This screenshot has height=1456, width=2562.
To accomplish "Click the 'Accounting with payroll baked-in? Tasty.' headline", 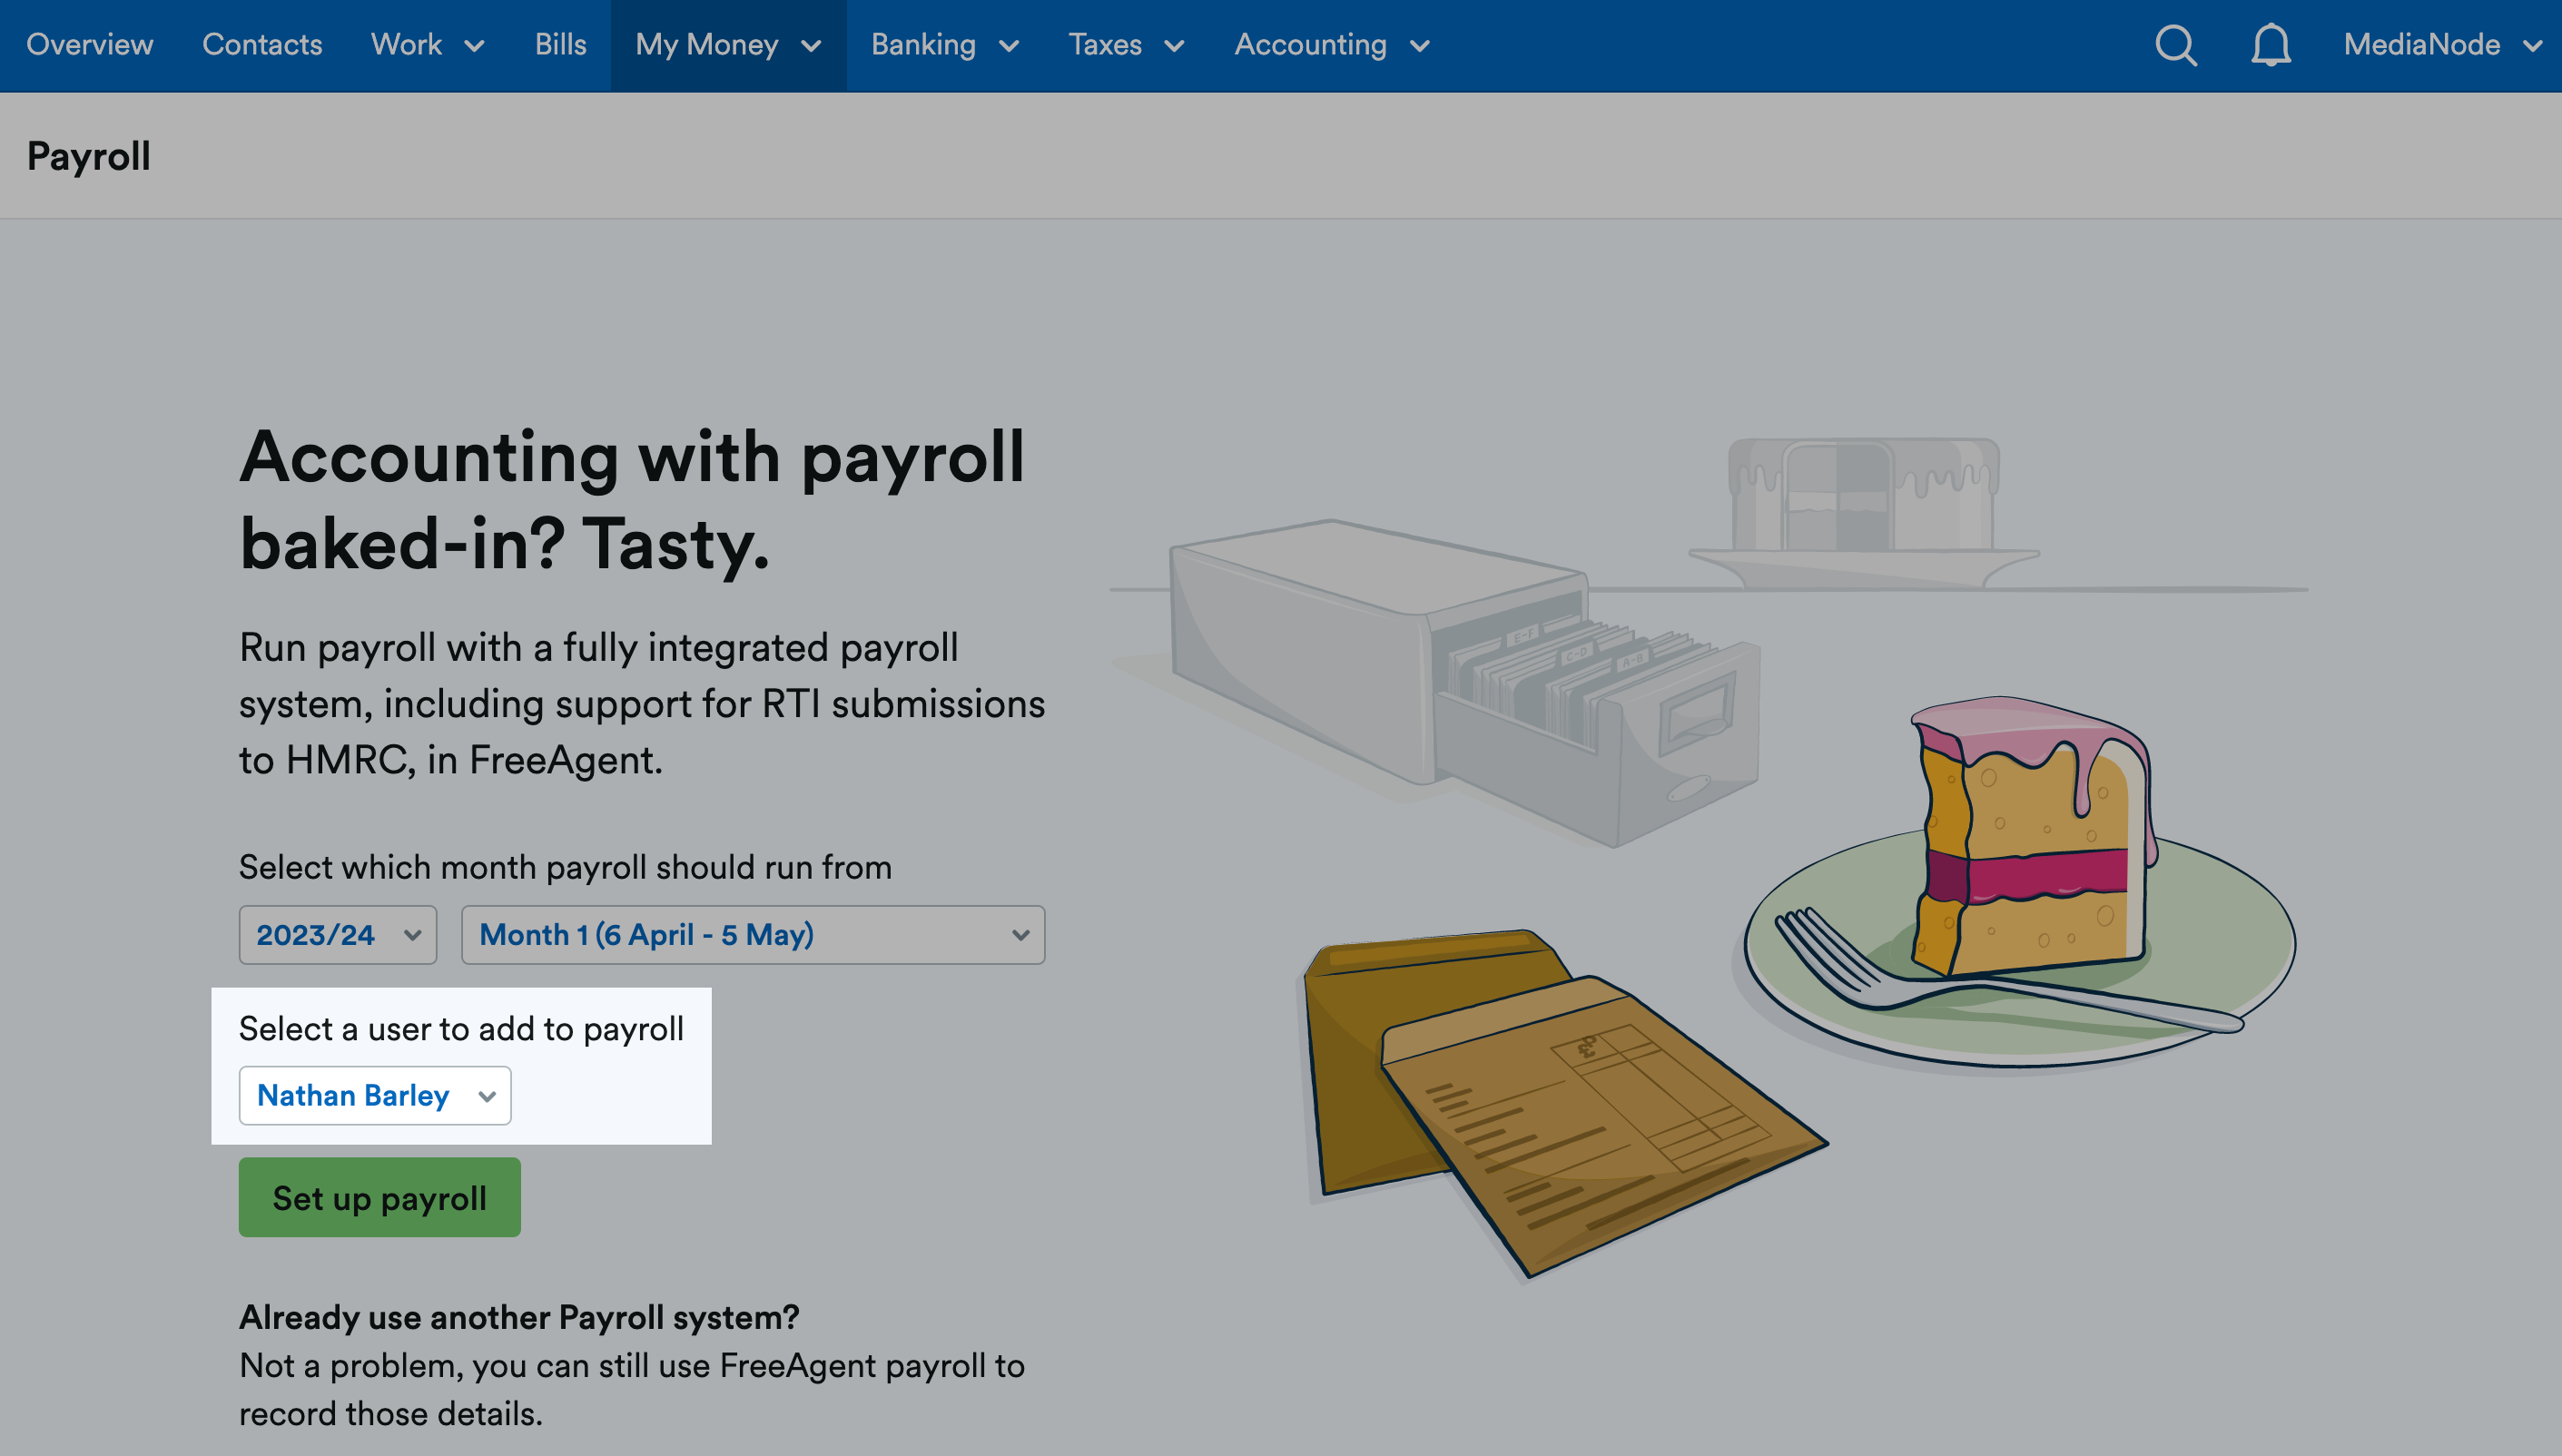I will point(632,499).
